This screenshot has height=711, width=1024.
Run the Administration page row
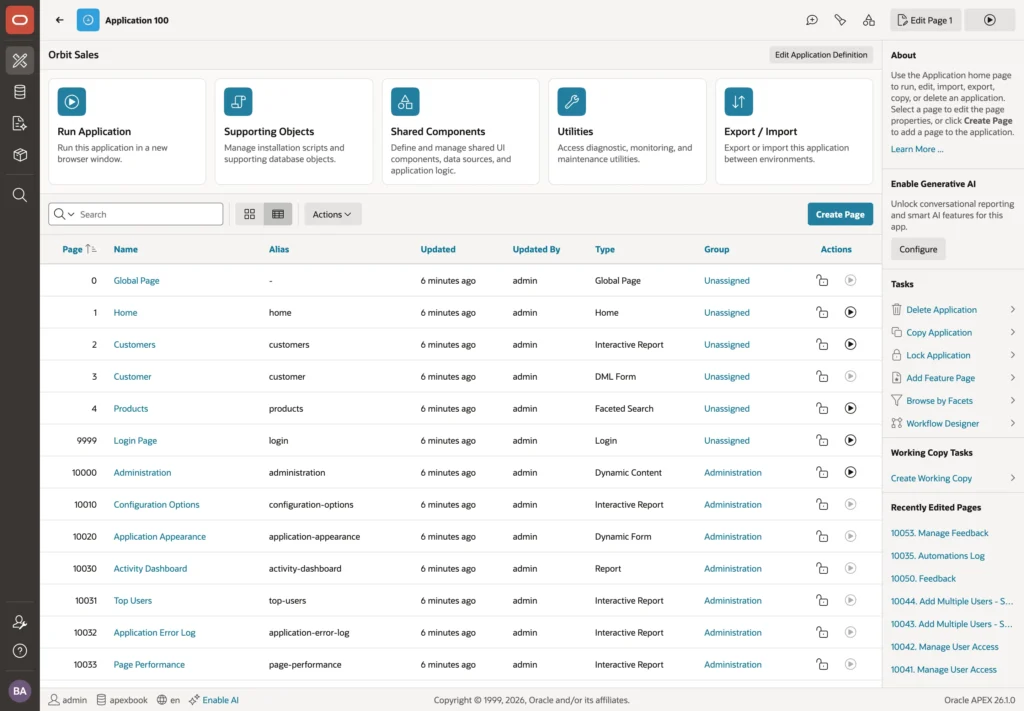click(850, 472)
